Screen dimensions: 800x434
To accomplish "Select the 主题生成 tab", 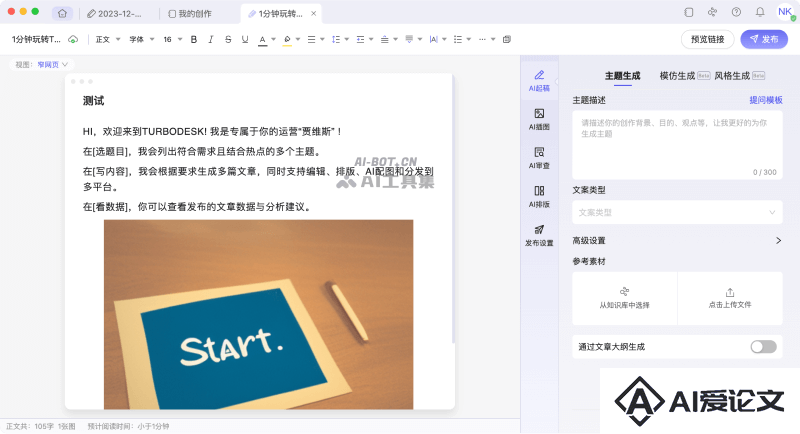I will (x=622, y=76).
